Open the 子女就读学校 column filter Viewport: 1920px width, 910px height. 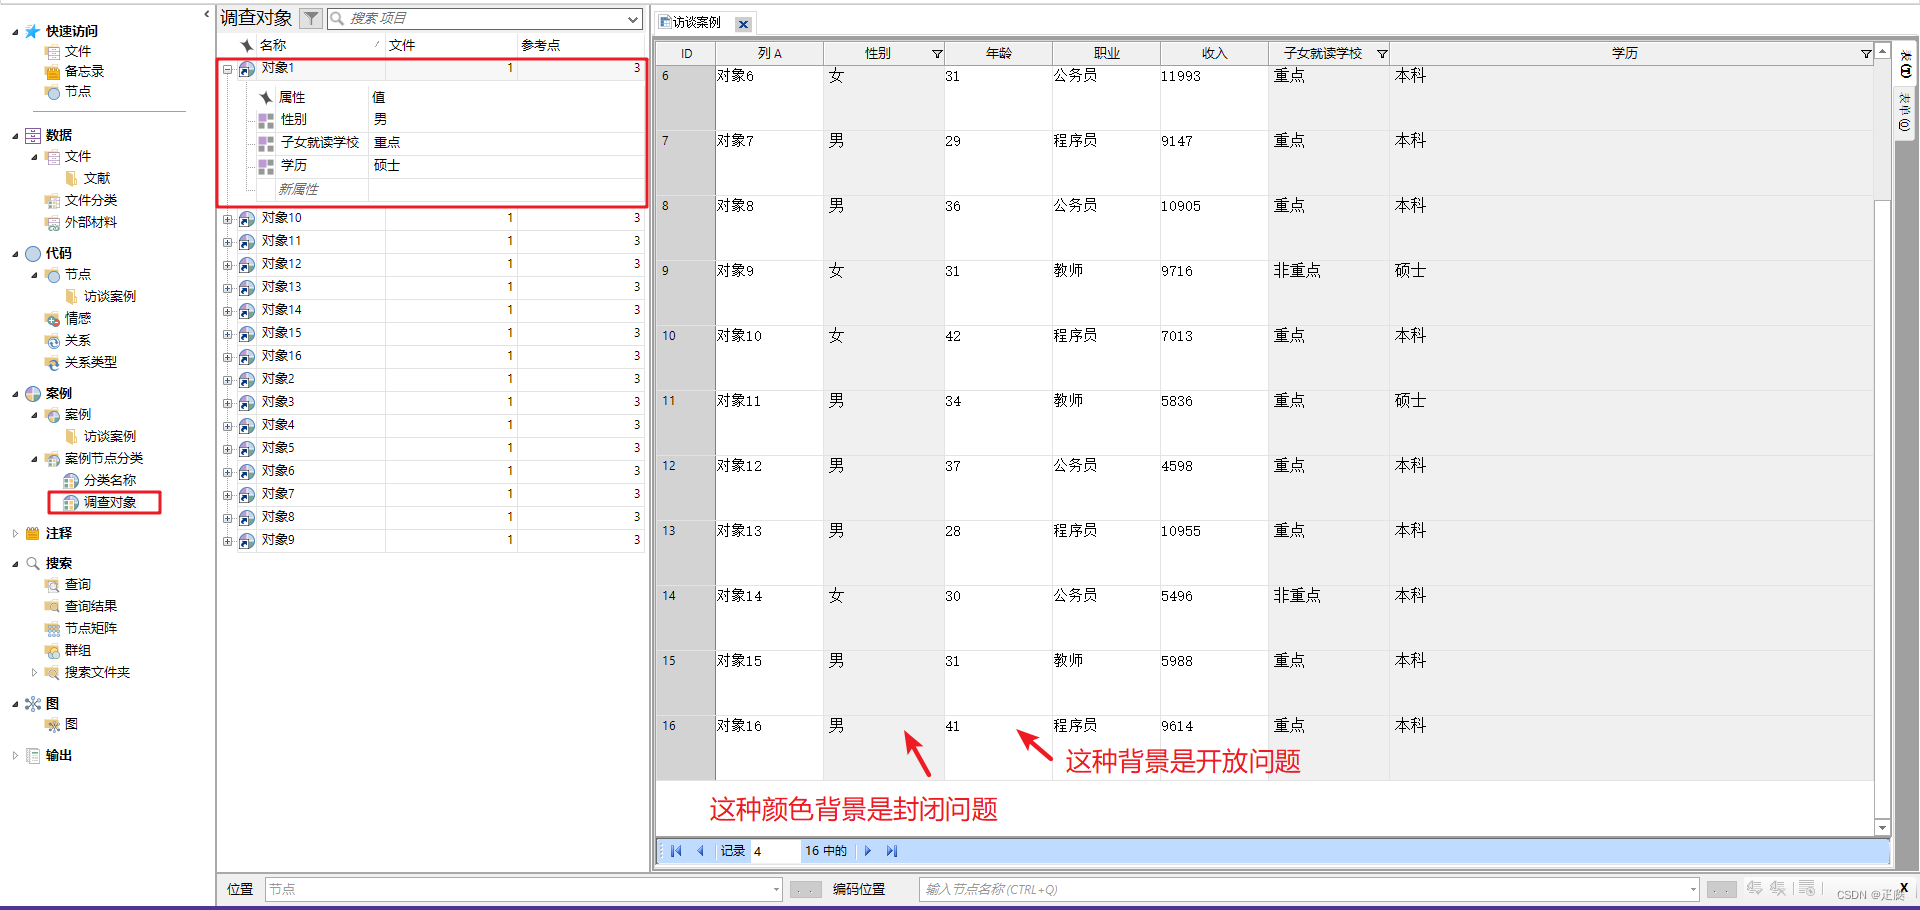[1382, 54]
